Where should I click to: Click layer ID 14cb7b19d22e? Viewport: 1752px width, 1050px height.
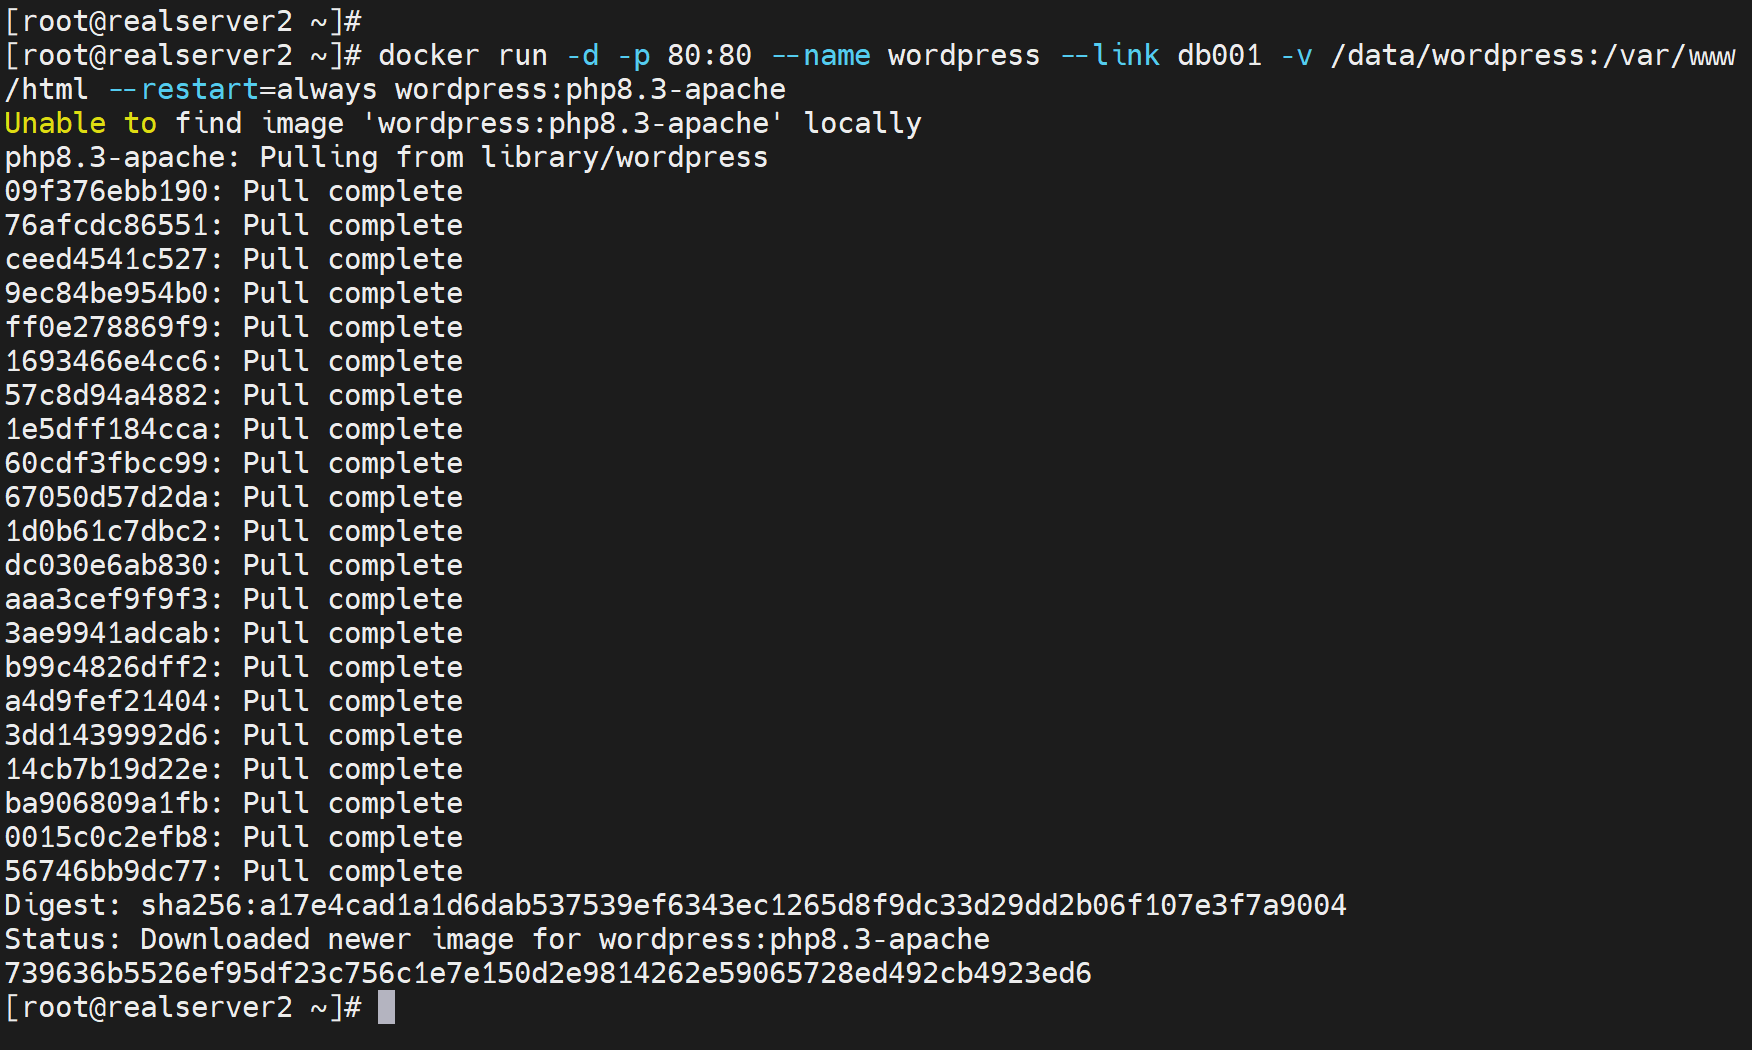pyautogui.click(x=106, y=769)
